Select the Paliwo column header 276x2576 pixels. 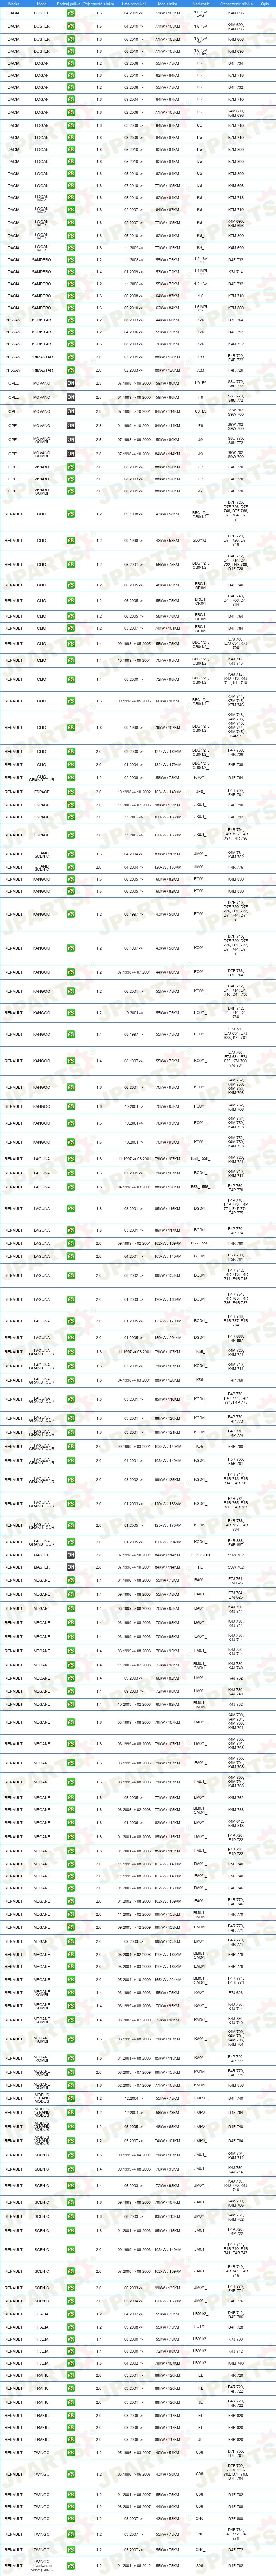(70, 4)
